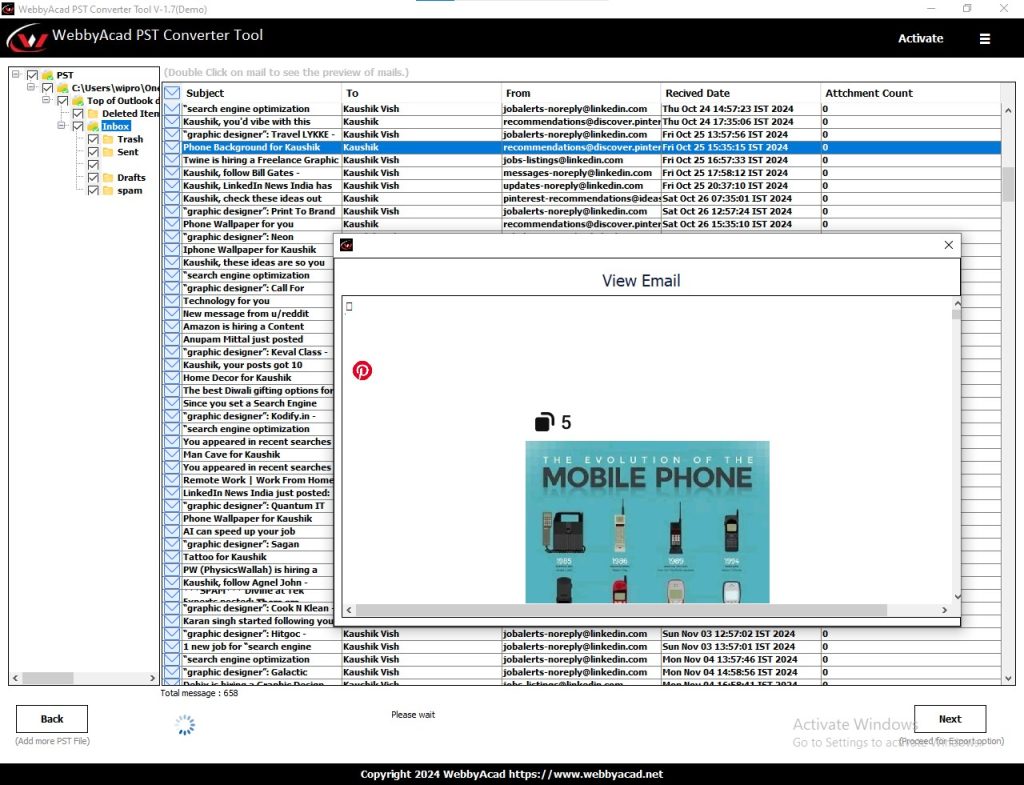The height and width of the screenshot is (785, 1024).
Task: Click the mail icon for 'Karan singh started following you'
Action: [x=172, y=621]
